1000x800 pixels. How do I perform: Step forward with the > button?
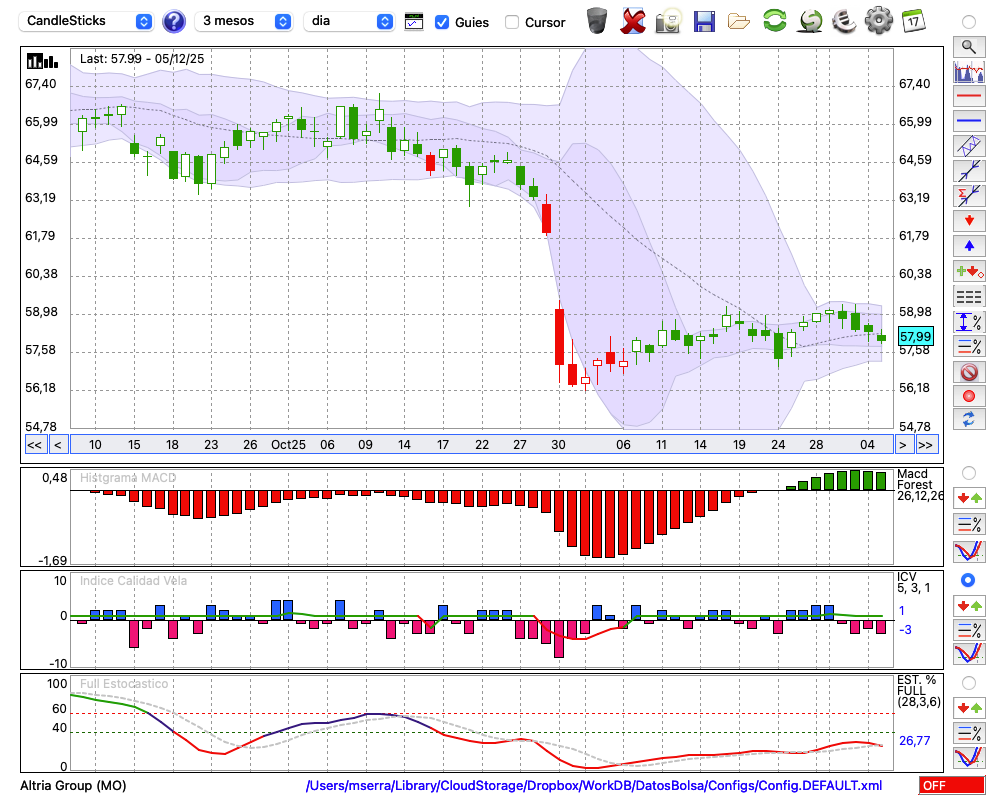tap(902, 445)
